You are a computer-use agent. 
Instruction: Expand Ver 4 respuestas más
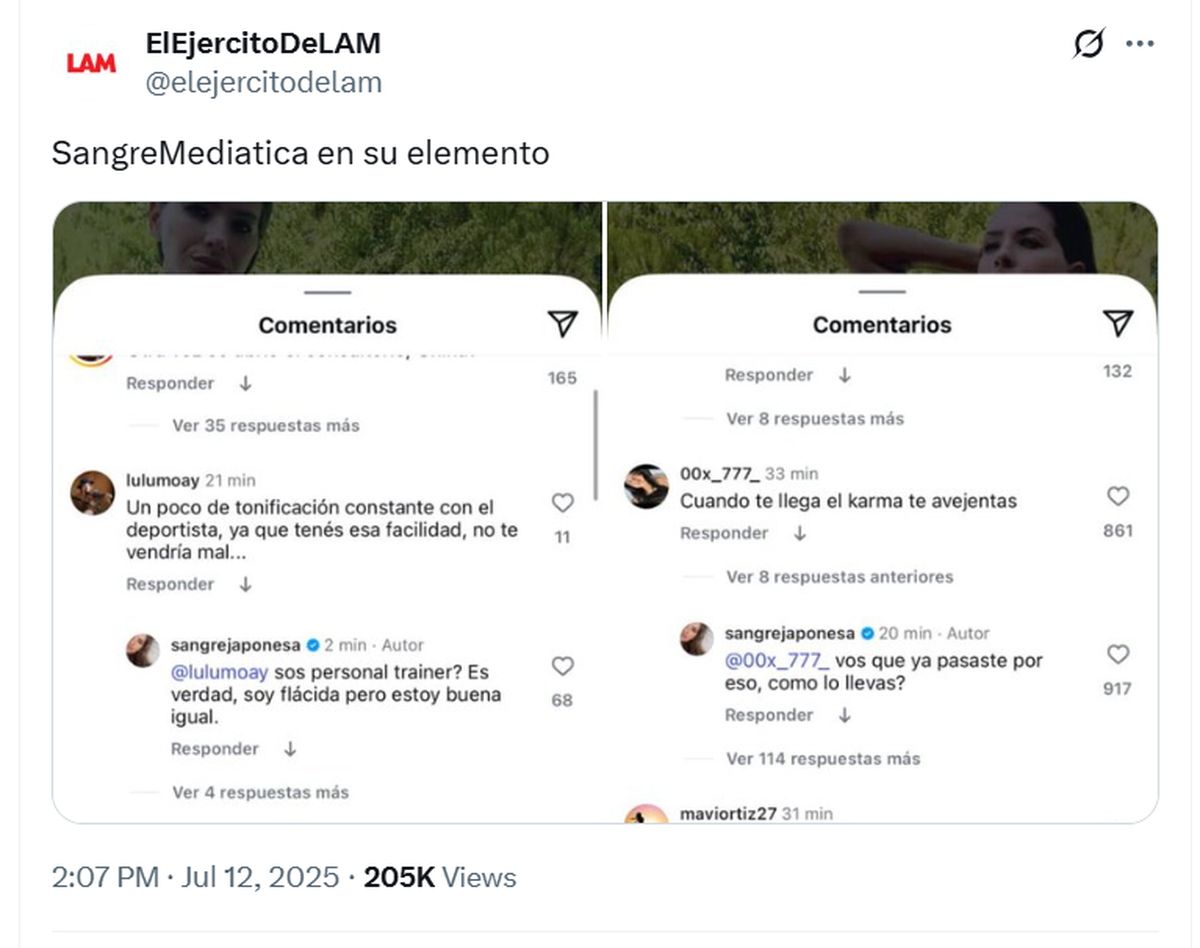click(x=261, y=792)
